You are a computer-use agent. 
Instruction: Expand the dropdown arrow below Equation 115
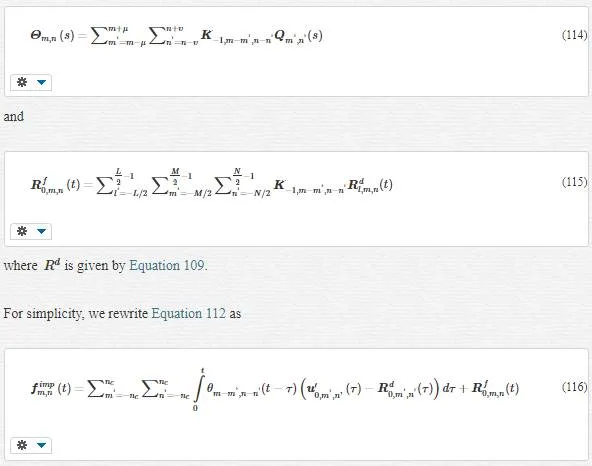tap(41, 231)
